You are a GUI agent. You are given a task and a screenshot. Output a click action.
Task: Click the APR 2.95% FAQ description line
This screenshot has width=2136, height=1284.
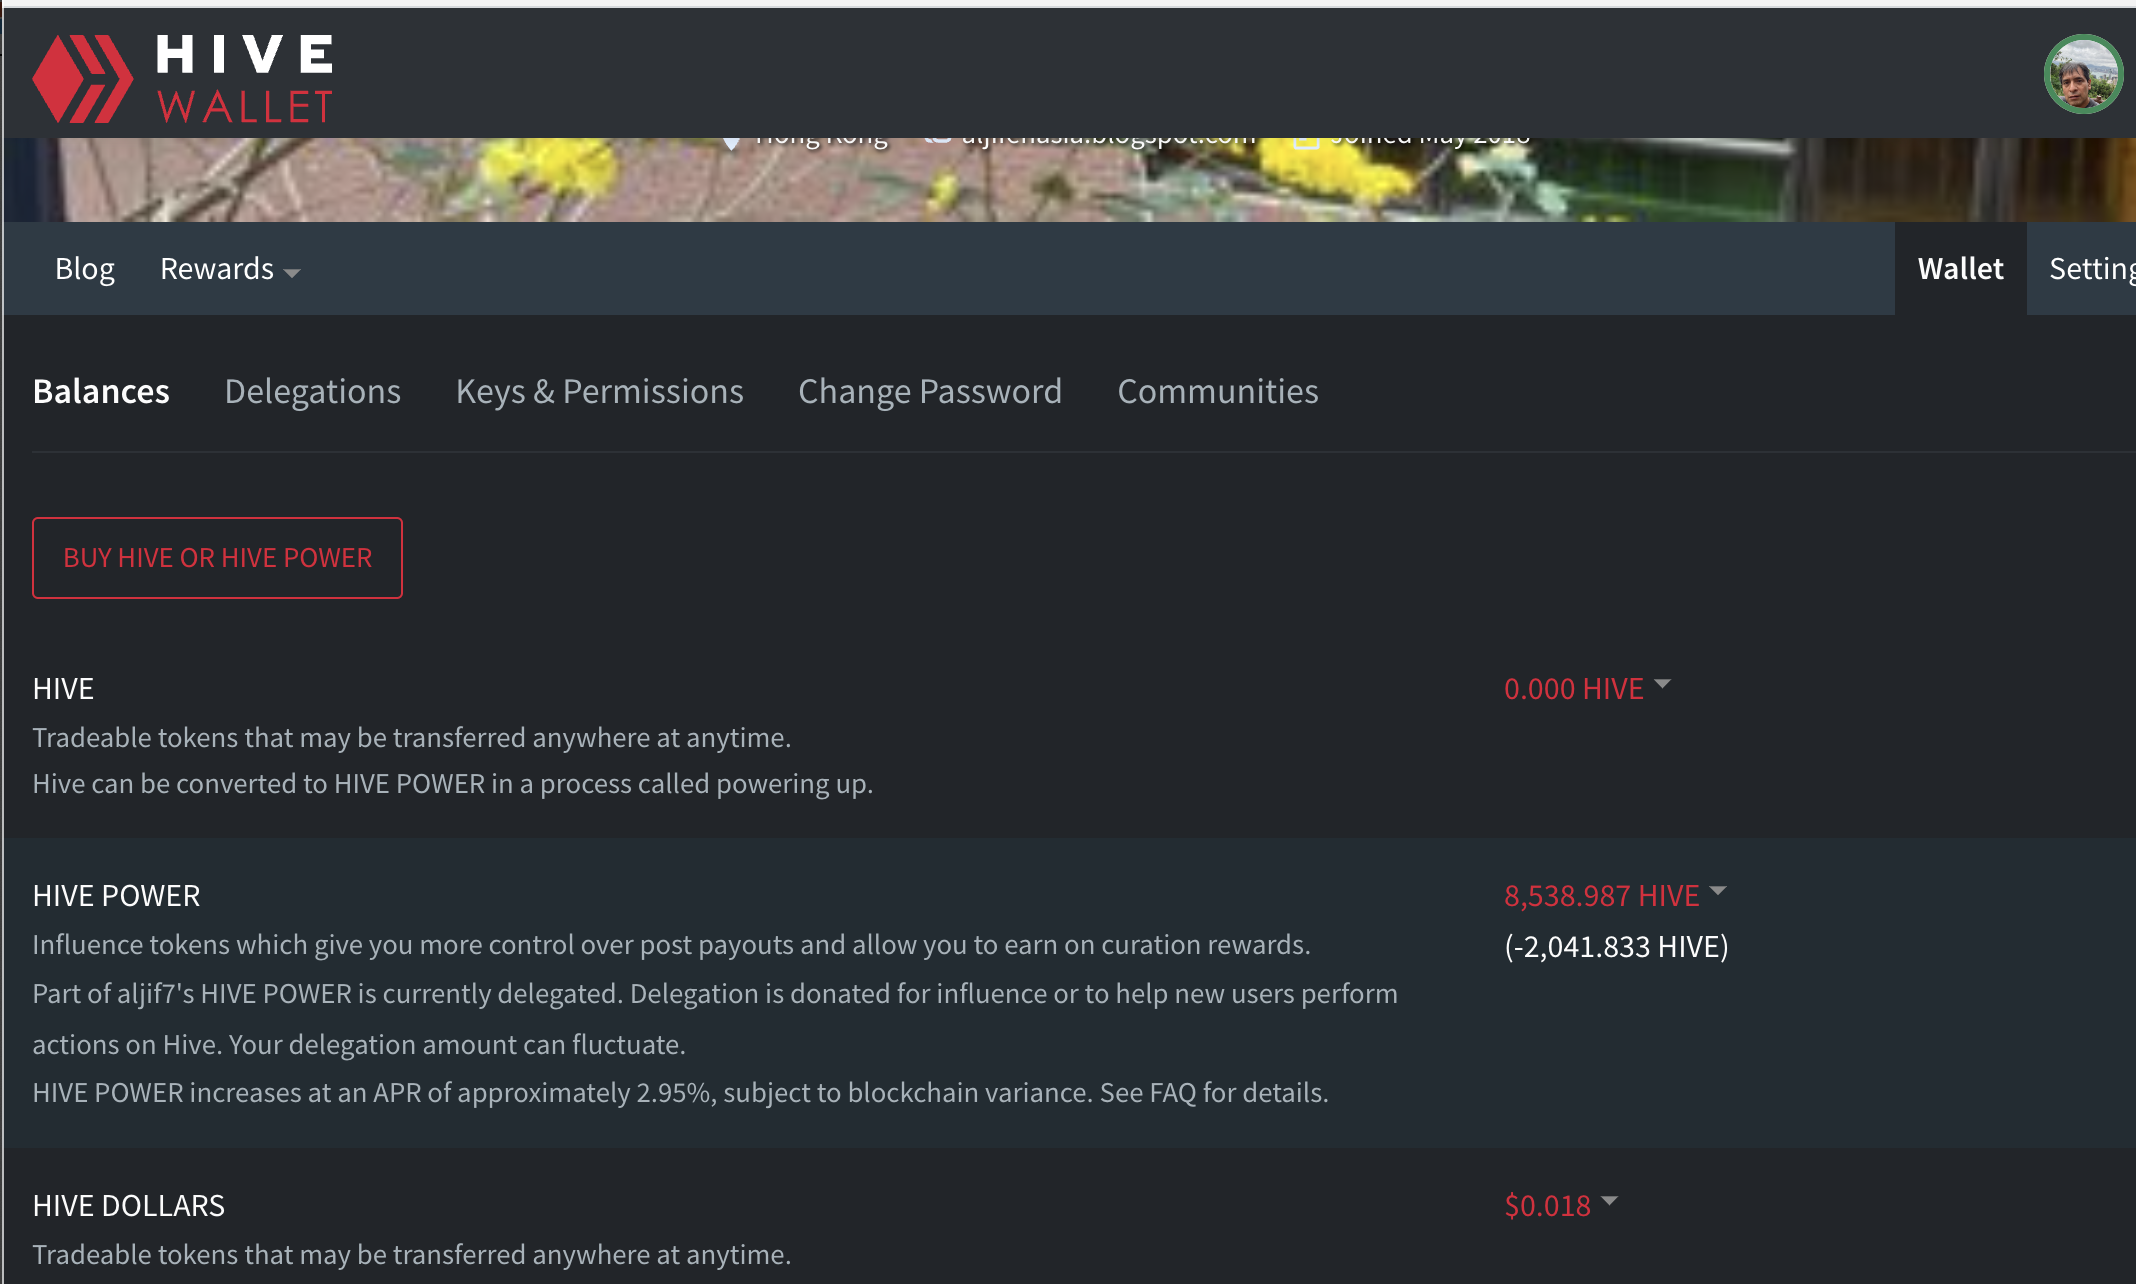[x=681, y=1092]
